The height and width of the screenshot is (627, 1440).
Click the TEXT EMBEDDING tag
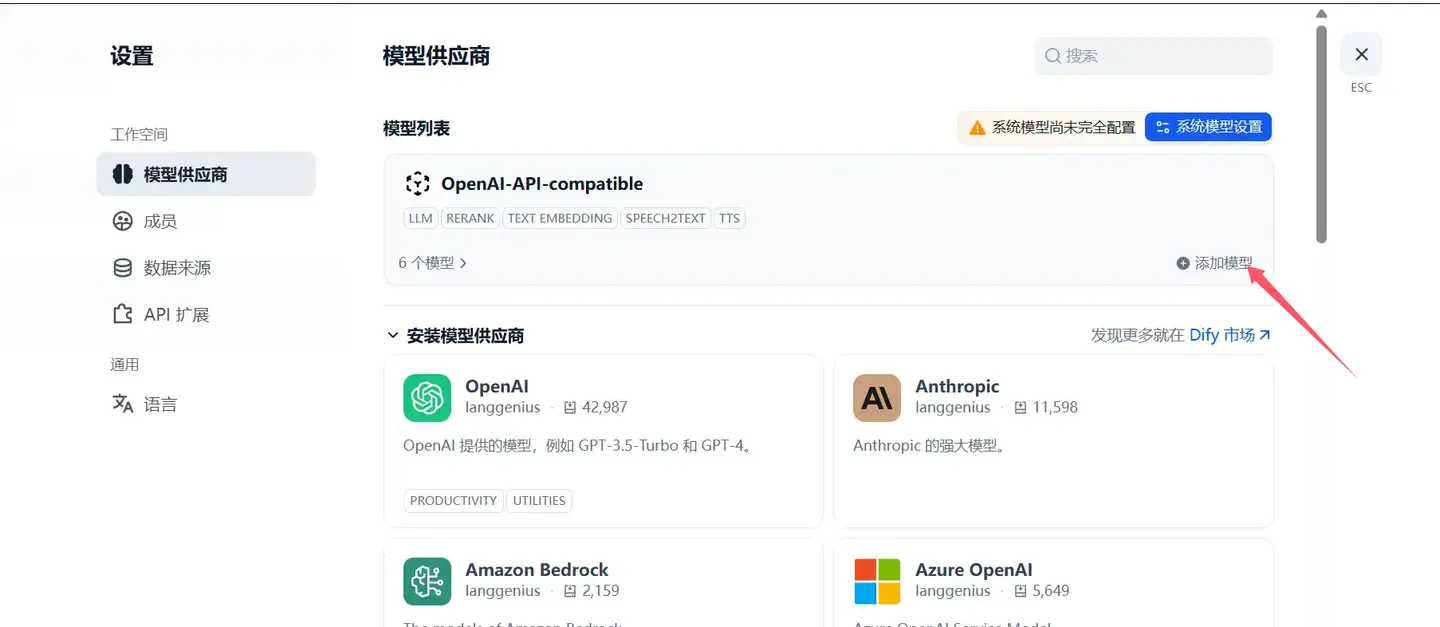pyautogui.click(x=560, y=218)
